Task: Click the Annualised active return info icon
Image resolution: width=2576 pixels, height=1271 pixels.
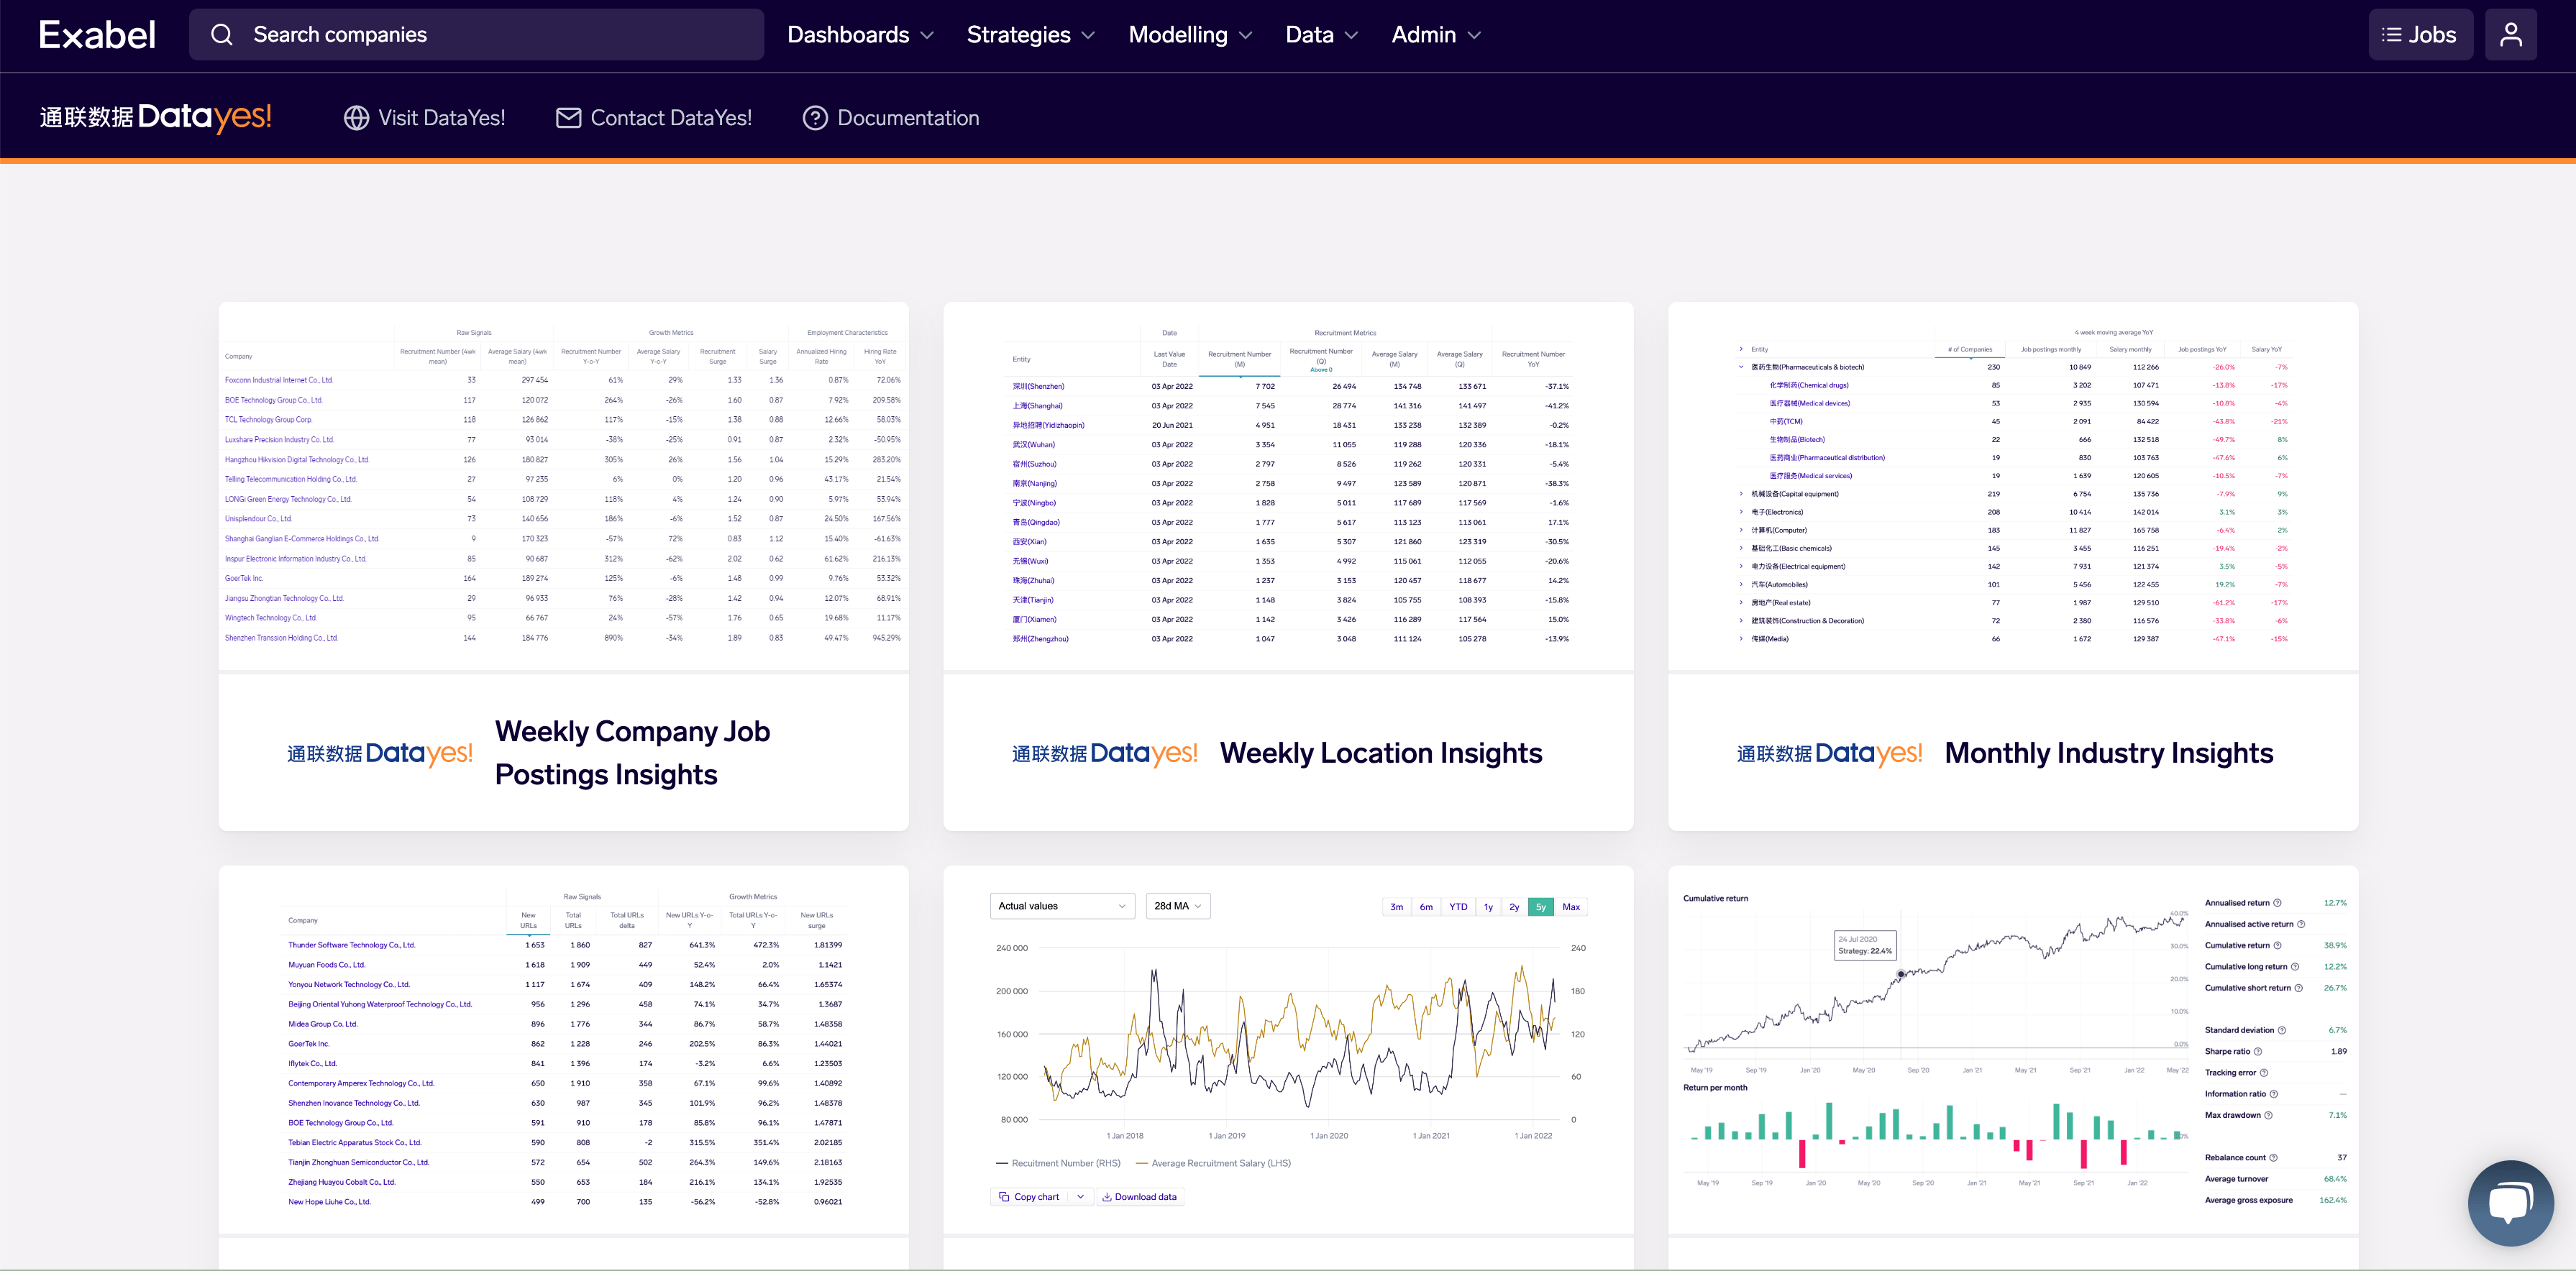Action: (2300, 924)
